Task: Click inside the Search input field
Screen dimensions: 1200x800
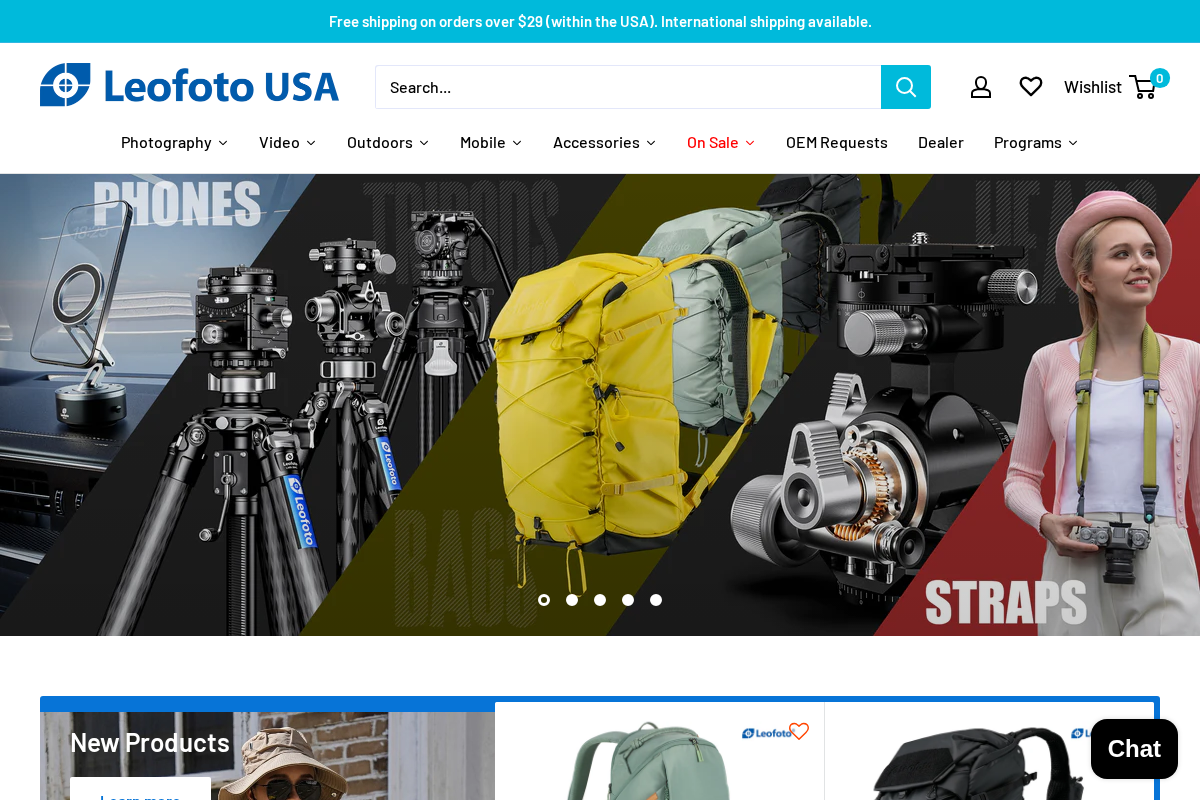Action: point(628,87)
